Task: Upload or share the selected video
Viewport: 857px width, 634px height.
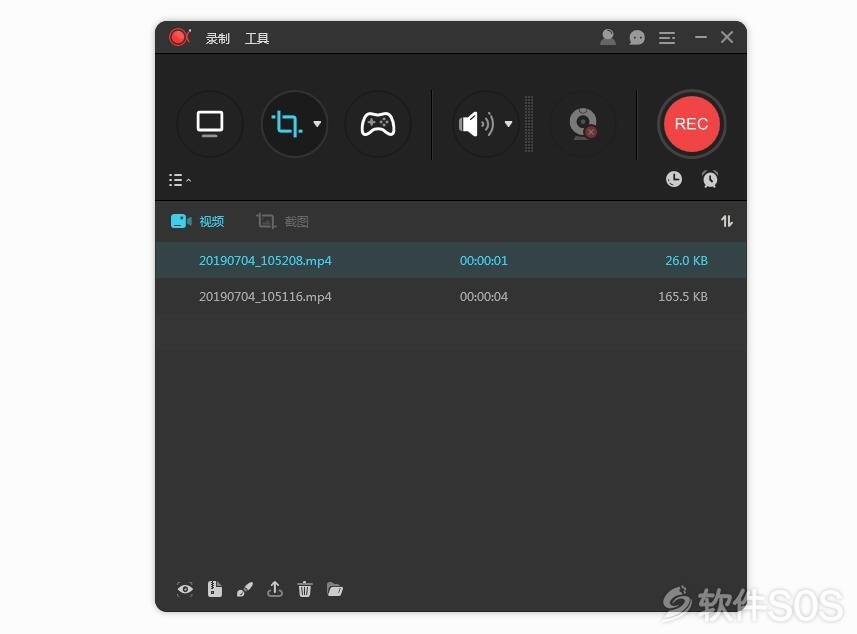Action: pyautogui.click(x=274, y=589)
